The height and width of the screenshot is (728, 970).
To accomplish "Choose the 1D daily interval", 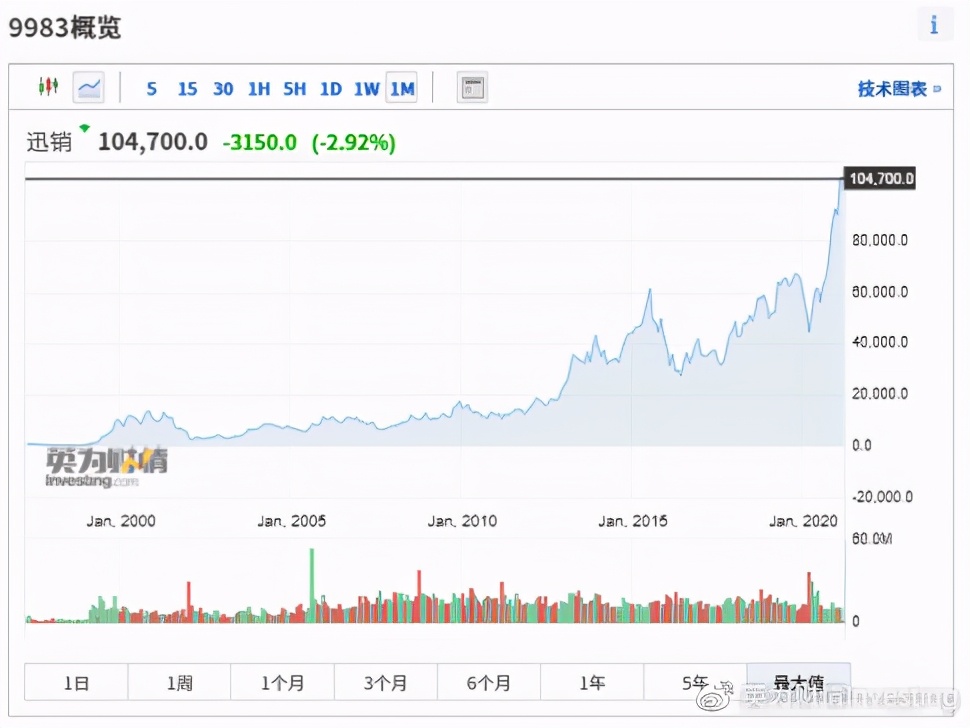I will click(330, 89).
